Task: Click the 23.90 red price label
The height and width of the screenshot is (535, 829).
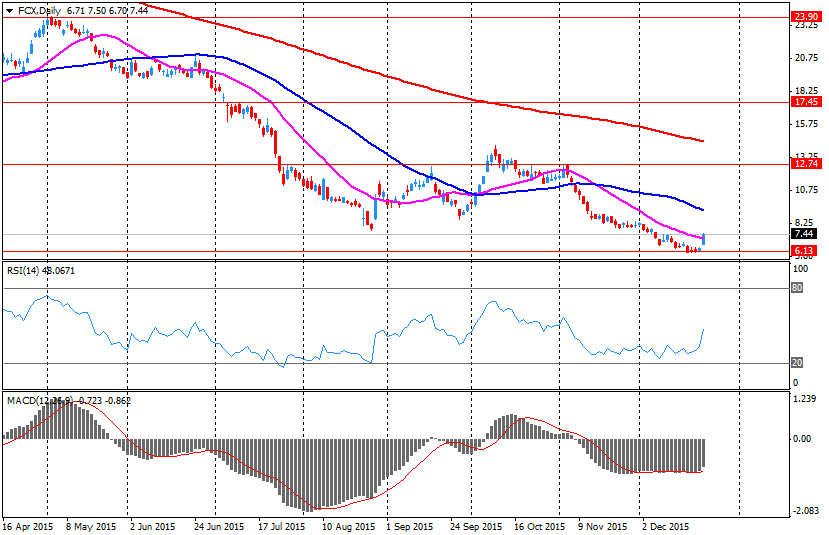Action: [806, 17]
